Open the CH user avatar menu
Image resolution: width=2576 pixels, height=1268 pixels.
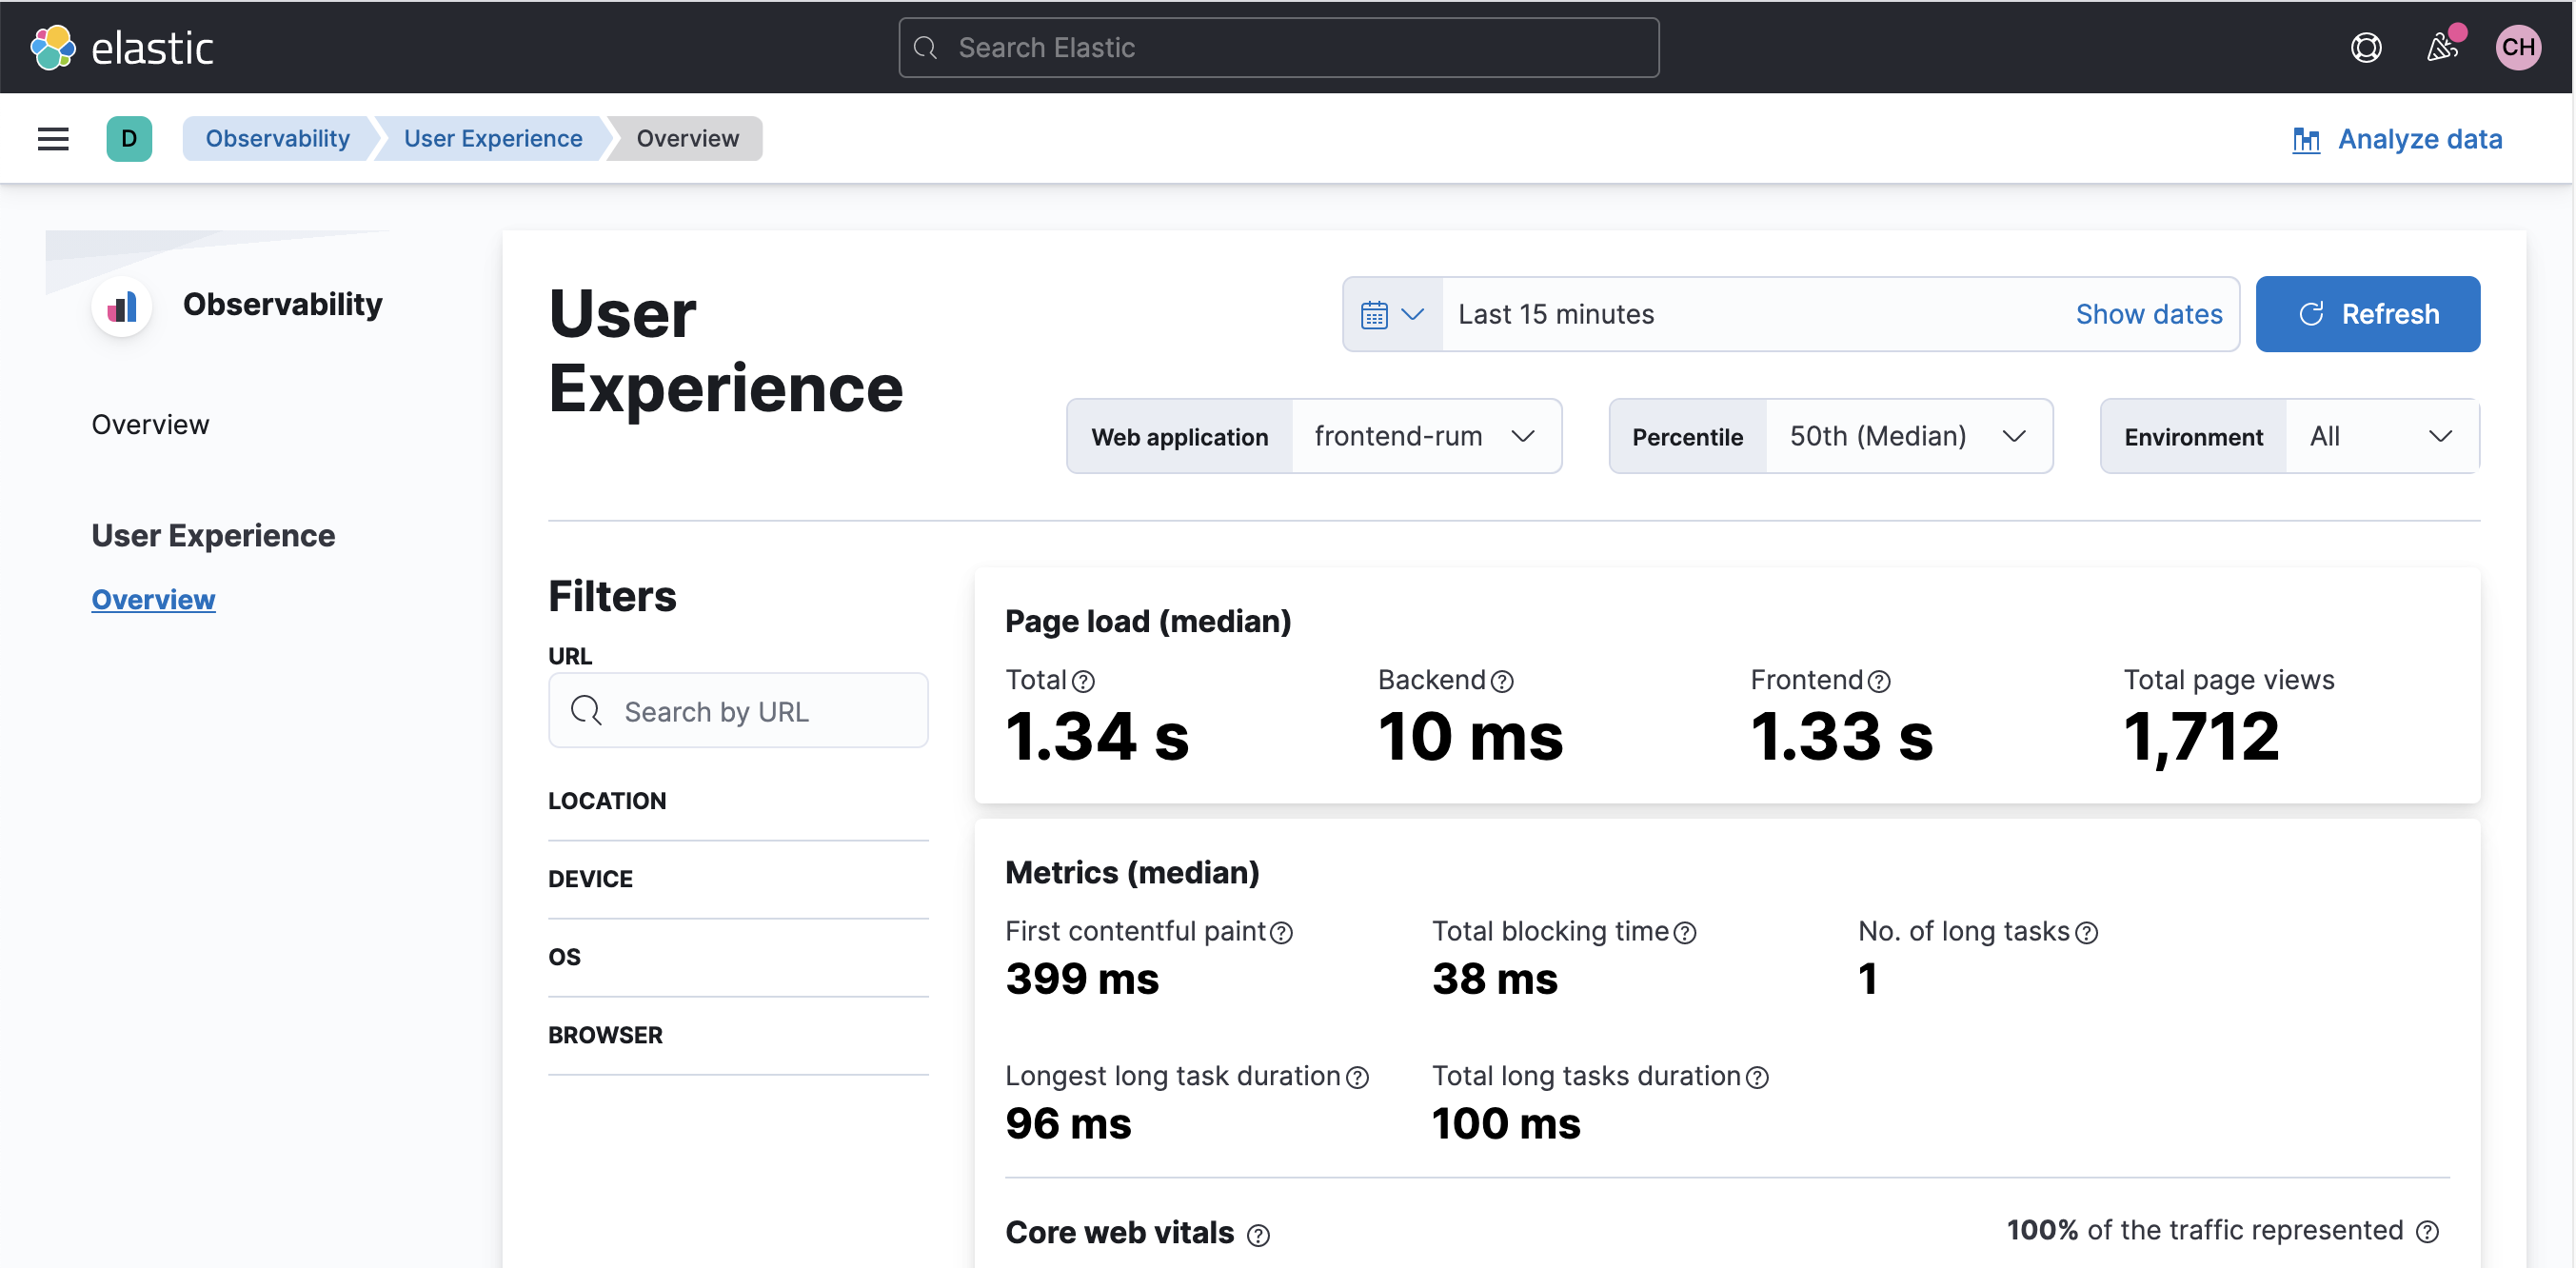coord(2517,47)
